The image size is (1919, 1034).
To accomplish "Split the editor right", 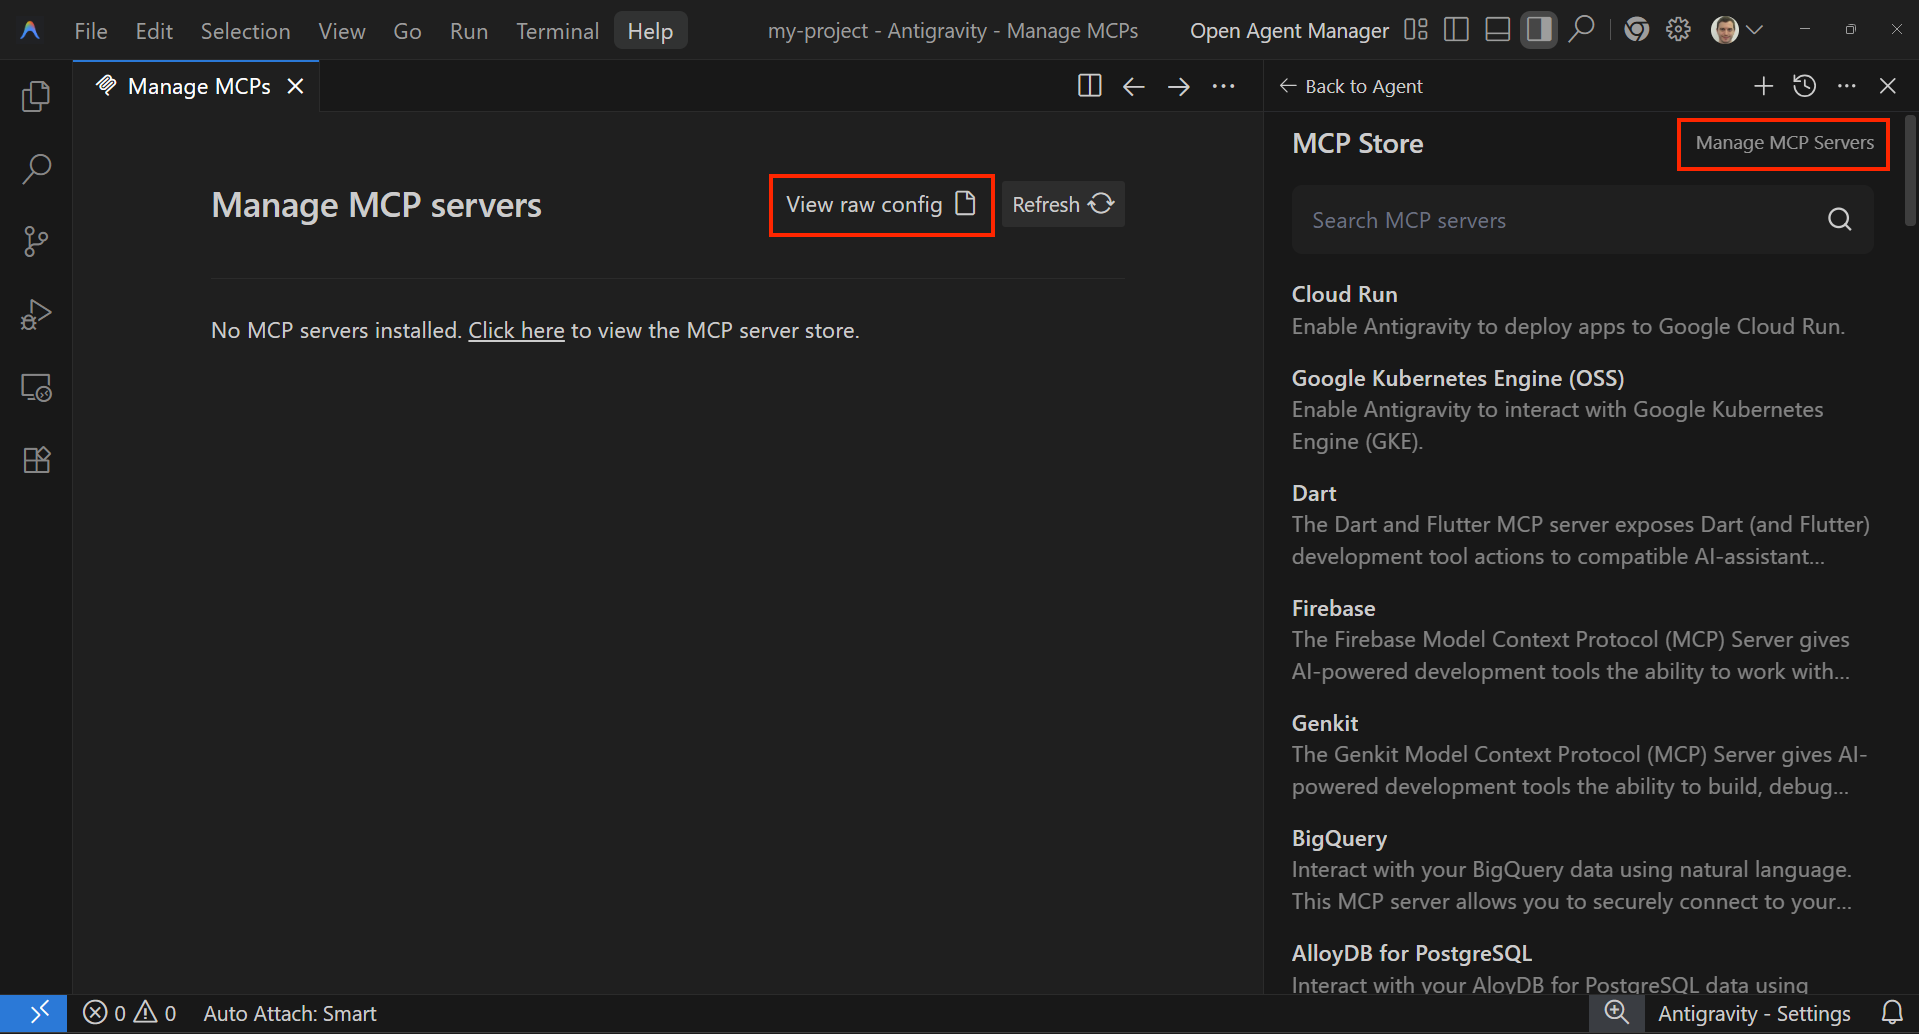I will point(1090,86).
